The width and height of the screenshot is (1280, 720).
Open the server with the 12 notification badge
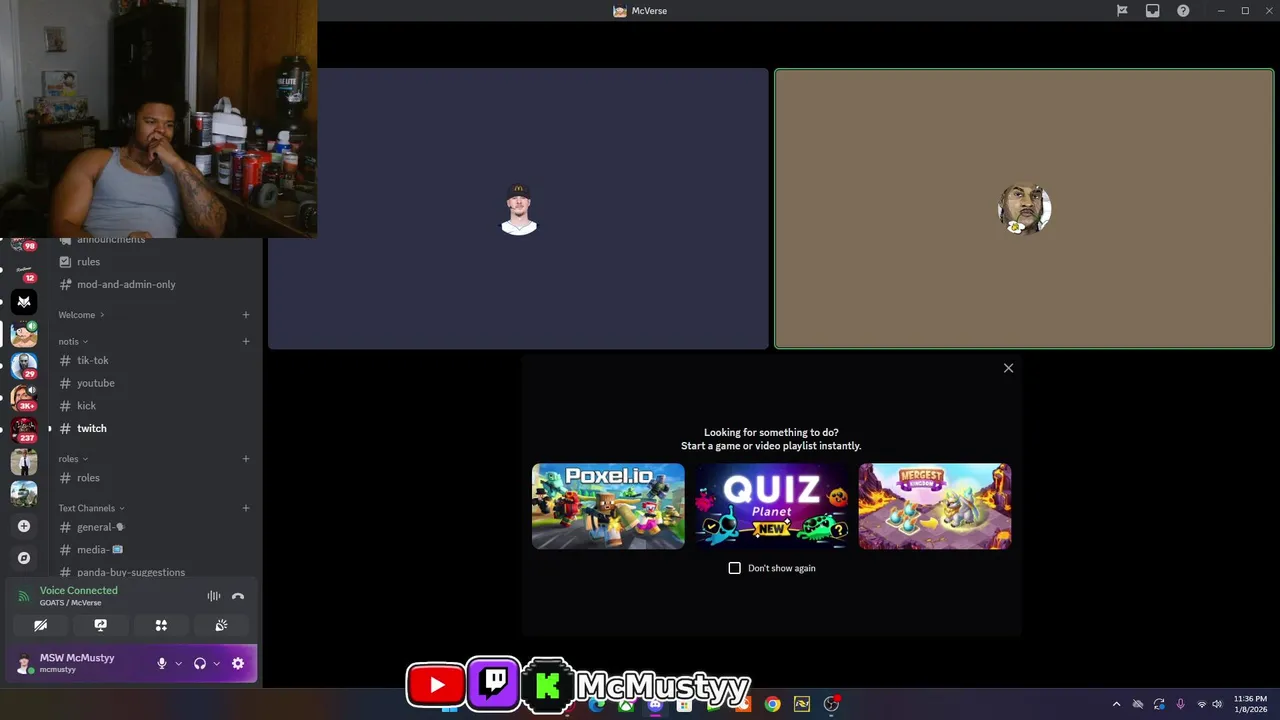pyautogui.click(x=24, y=271)
